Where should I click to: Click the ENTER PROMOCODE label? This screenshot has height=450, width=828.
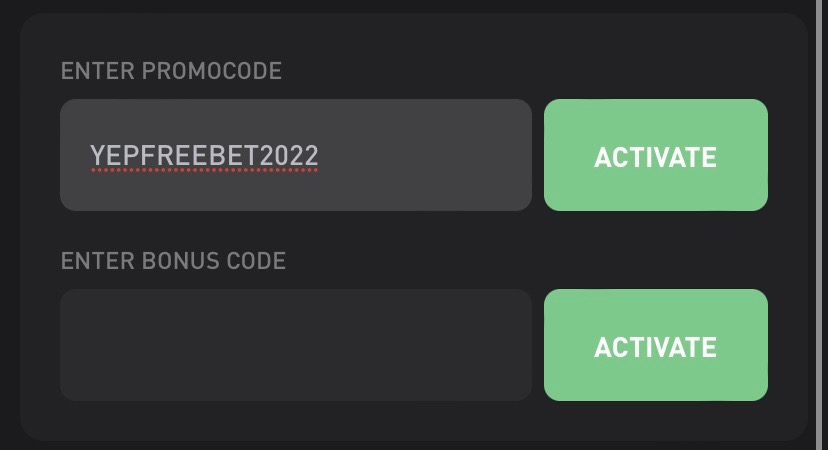pyautogui.click(x=171, y=71)
